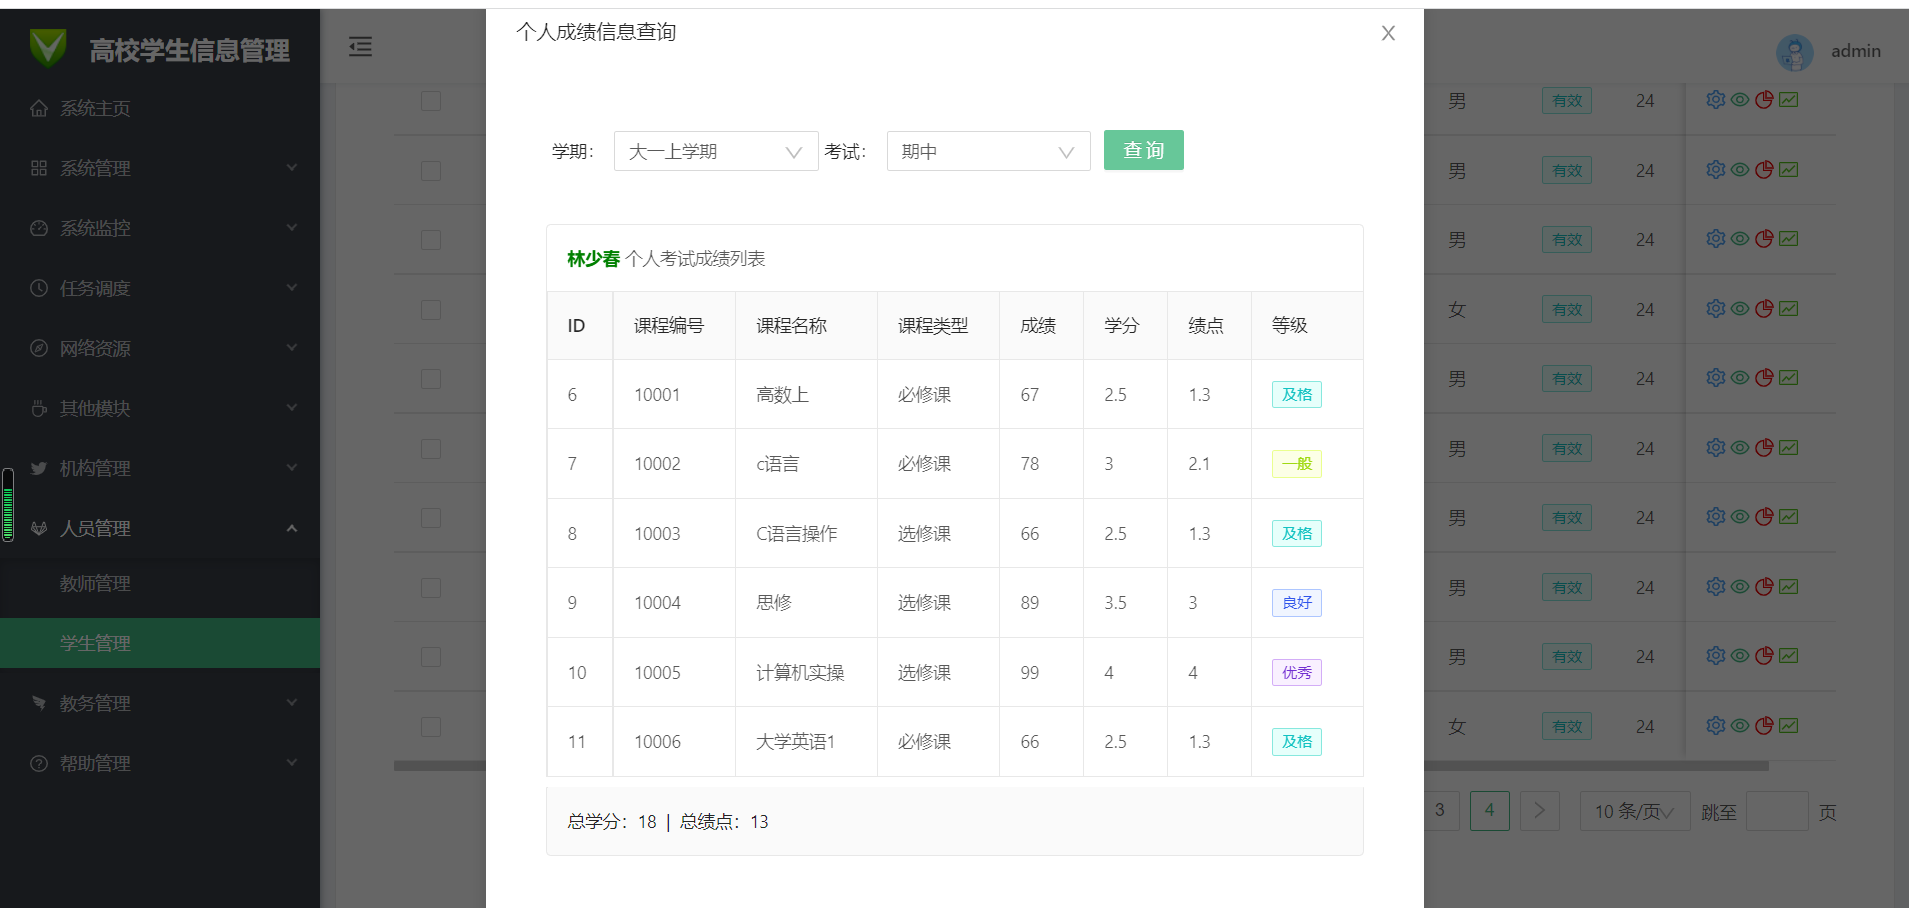Click the 优秀 grade tag for 计算机实操
1909x908 pixels.
[x=1297, y=672]
